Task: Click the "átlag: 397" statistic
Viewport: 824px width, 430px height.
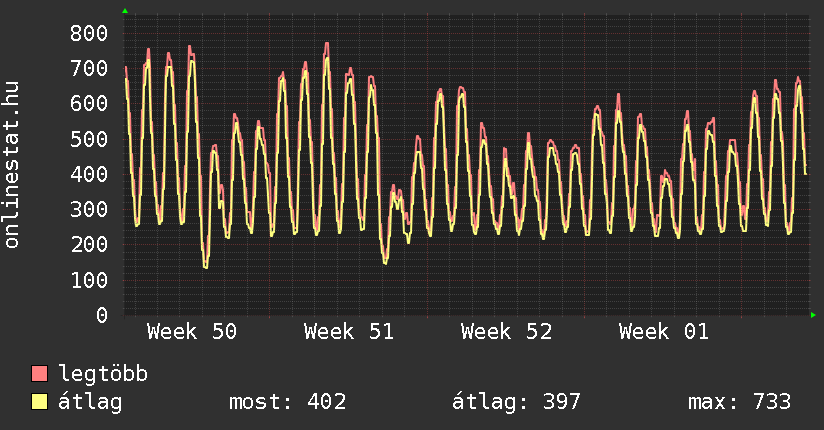Action: pyautogui.click(x=516, y=402)
